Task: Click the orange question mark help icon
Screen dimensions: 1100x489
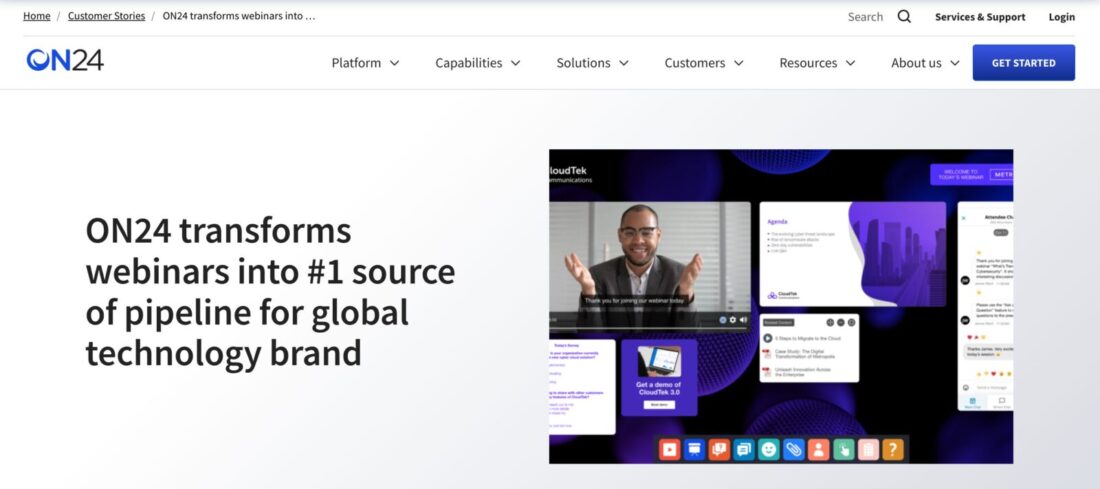Action: pyautogui.click(x=893, y=450)
